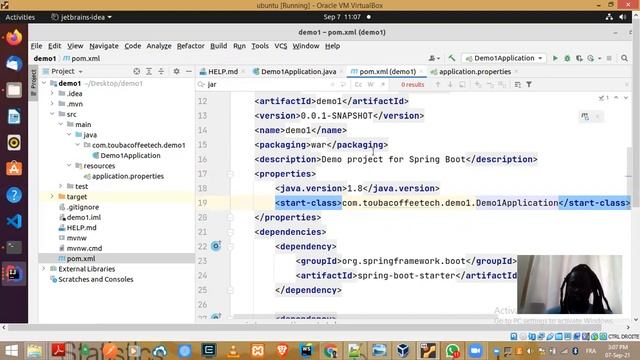The width and height of the screenshot is (640, 360).
Task: Run with coverage icon in toolbar
Action: 579,58
